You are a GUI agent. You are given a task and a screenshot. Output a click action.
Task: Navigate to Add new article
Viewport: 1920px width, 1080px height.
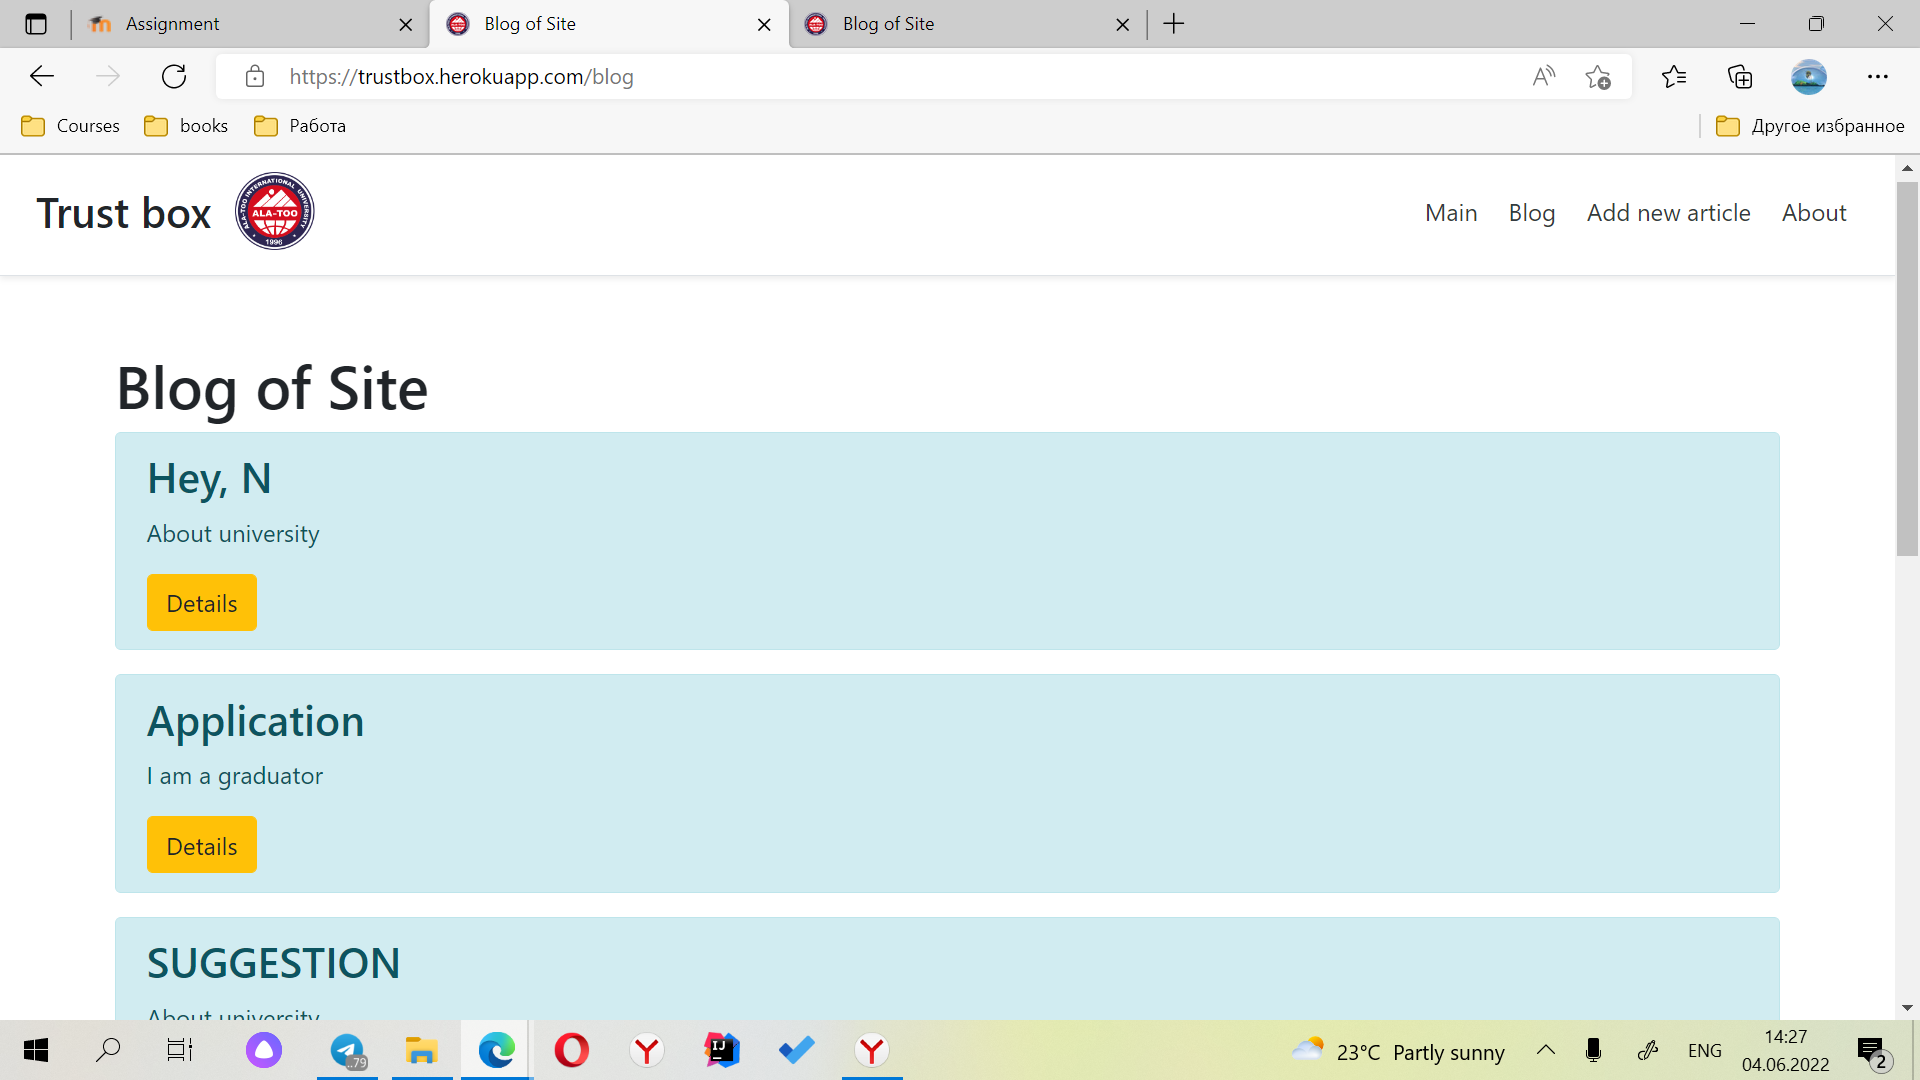coord(1668,213)
